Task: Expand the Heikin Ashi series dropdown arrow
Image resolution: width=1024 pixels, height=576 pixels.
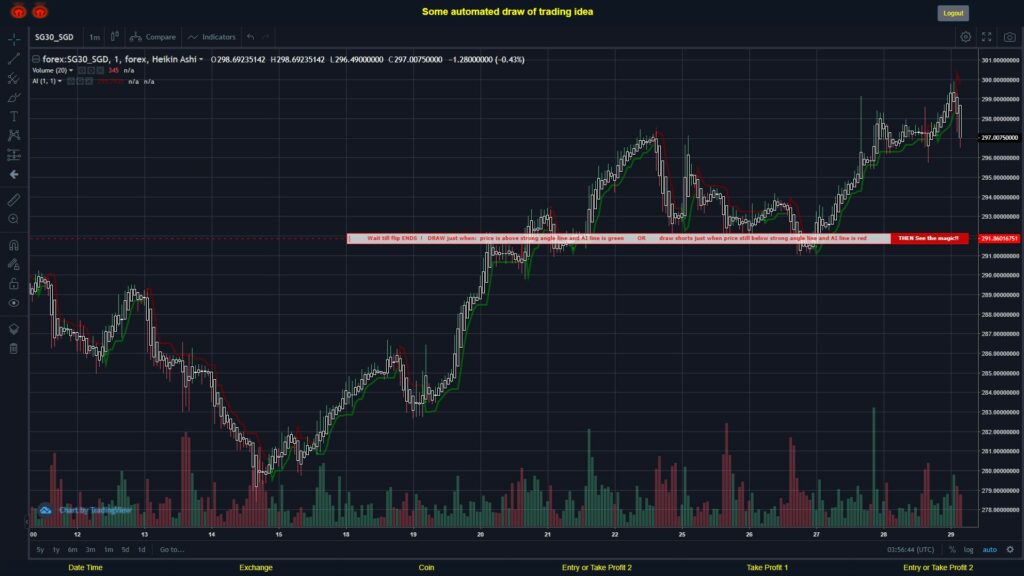Action: point(201,59)
